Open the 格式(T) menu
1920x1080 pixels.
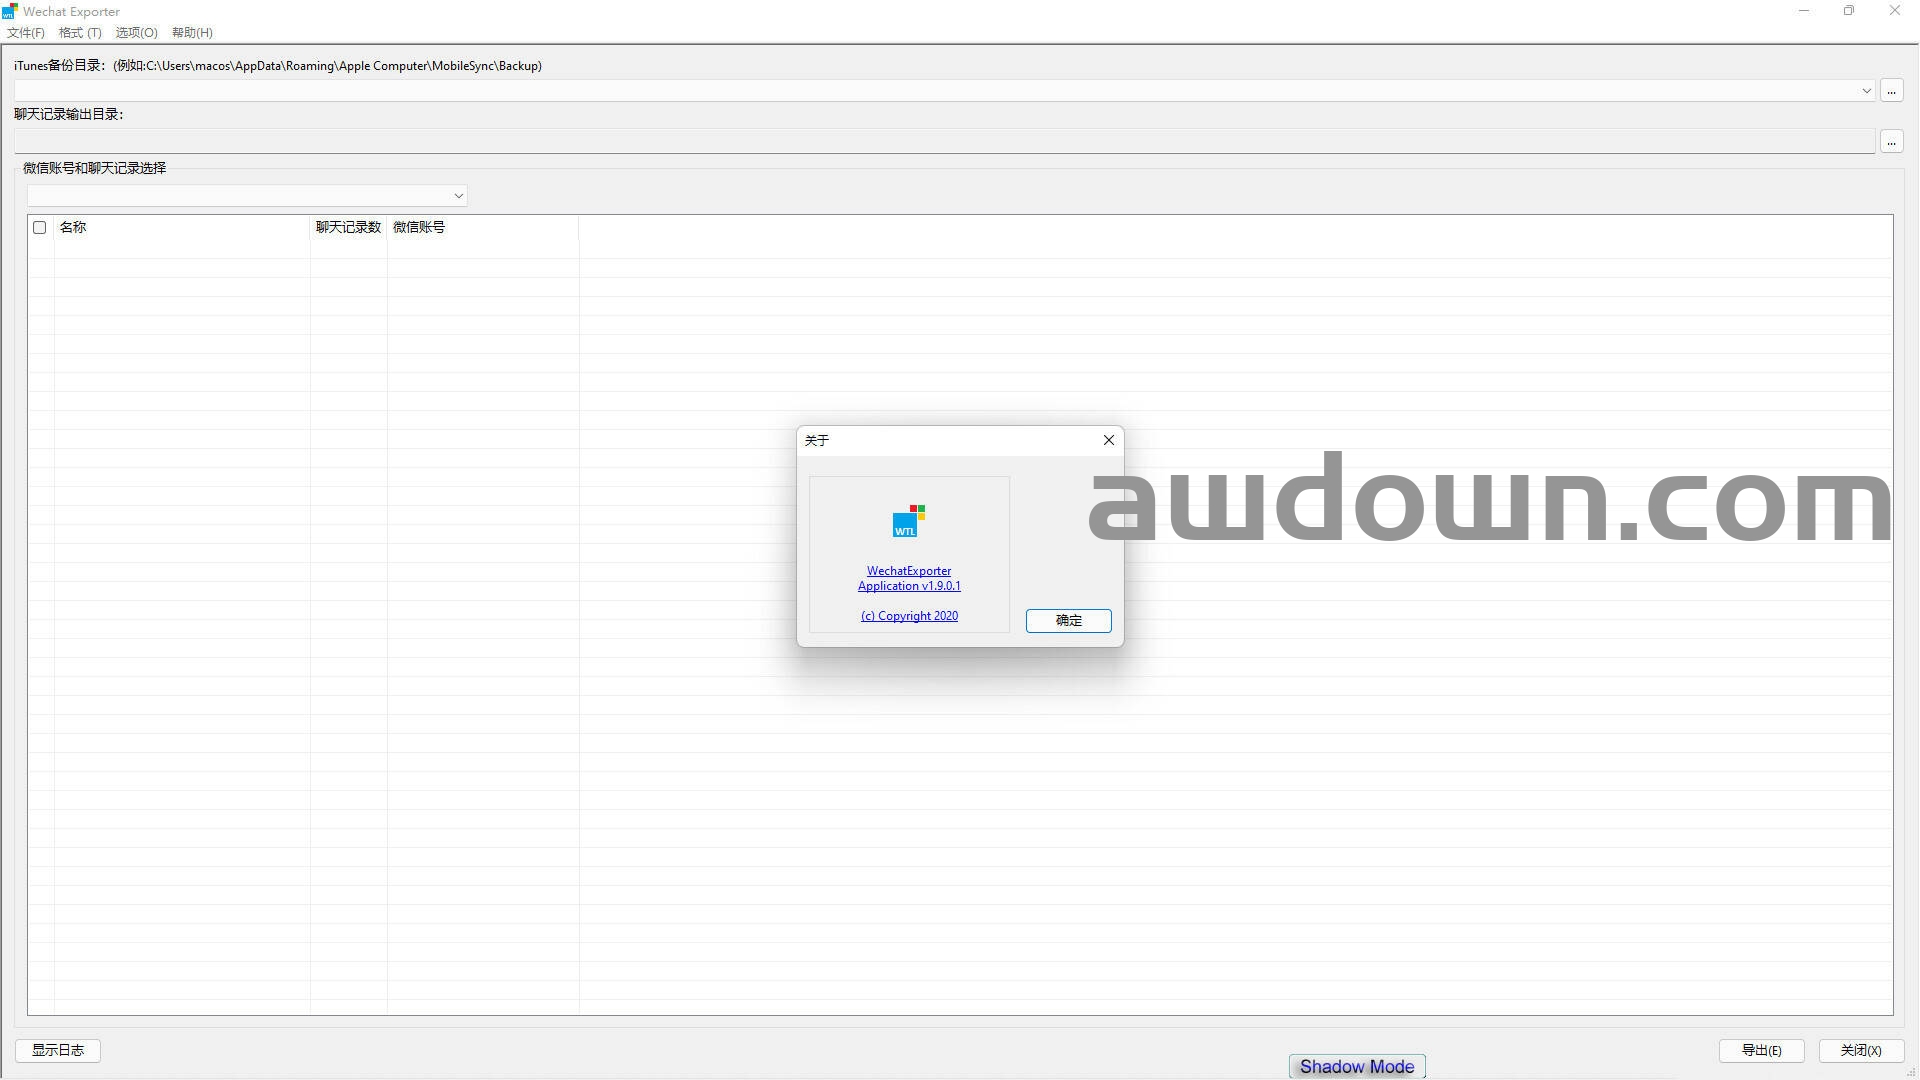[80, 33]
